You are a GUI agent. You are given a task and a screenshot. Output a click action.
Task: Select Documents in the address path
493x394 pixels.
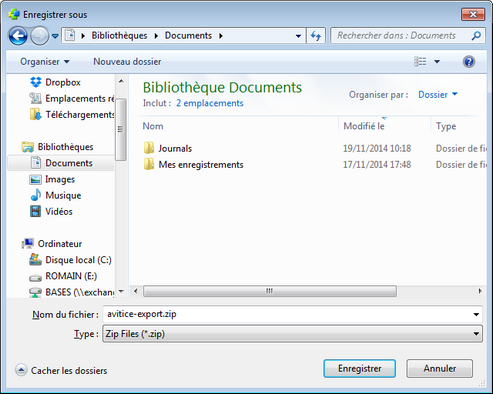(x=188, y=35)
